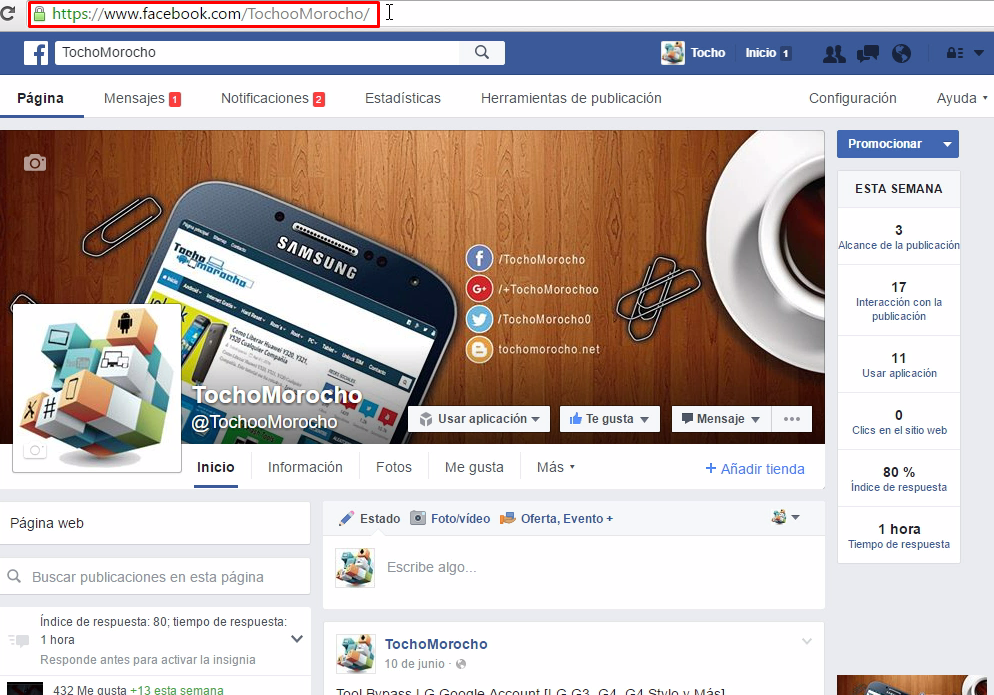Click the browser reload icon
Viewport: 994px width, 695px height.
[x=8, y=13]
